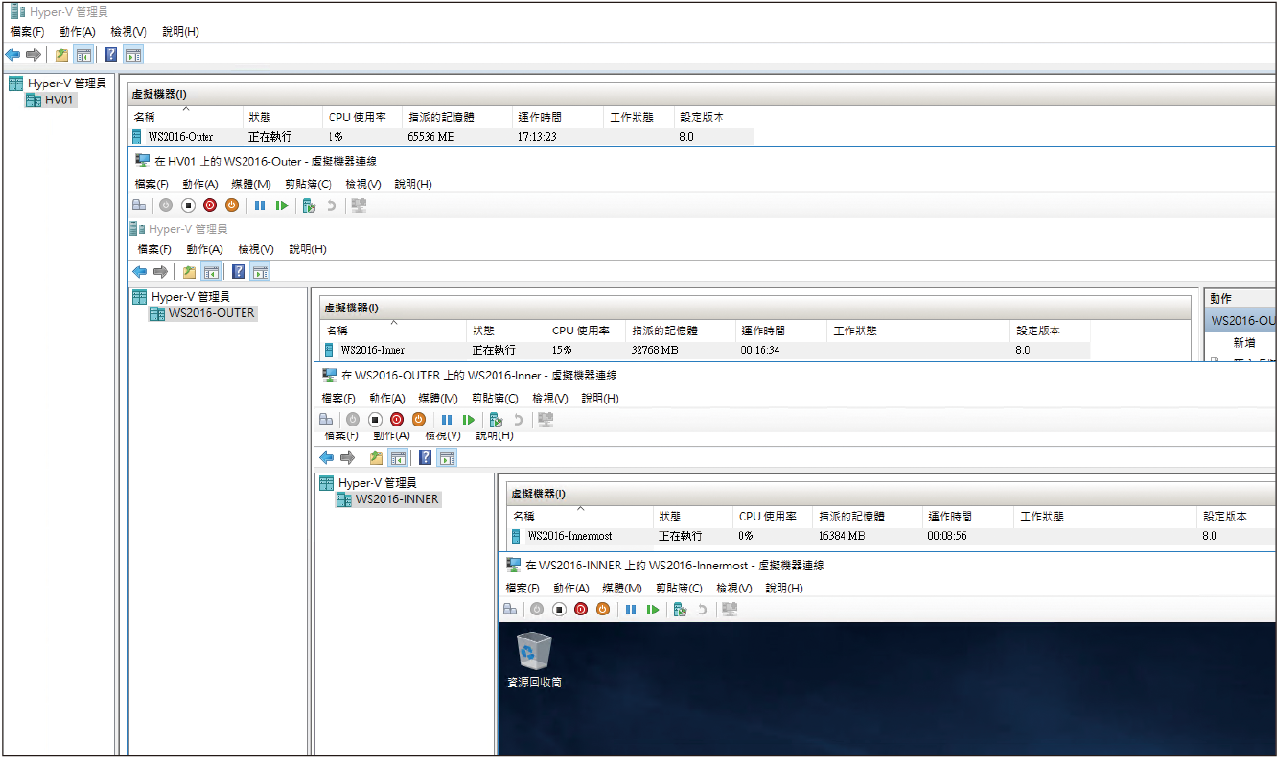Open 檢視(V) menu in WS2016-Inner connection

[550, 398]
